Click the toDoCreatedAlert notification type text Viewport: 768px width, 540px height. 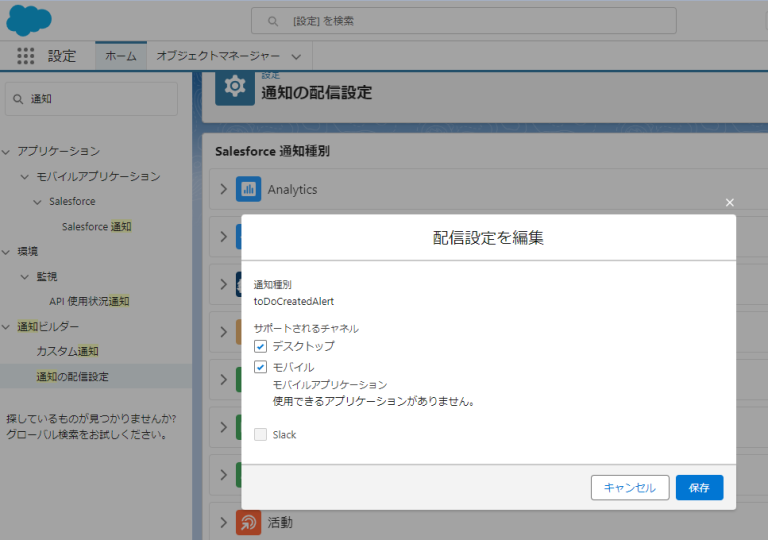(294, 301)
